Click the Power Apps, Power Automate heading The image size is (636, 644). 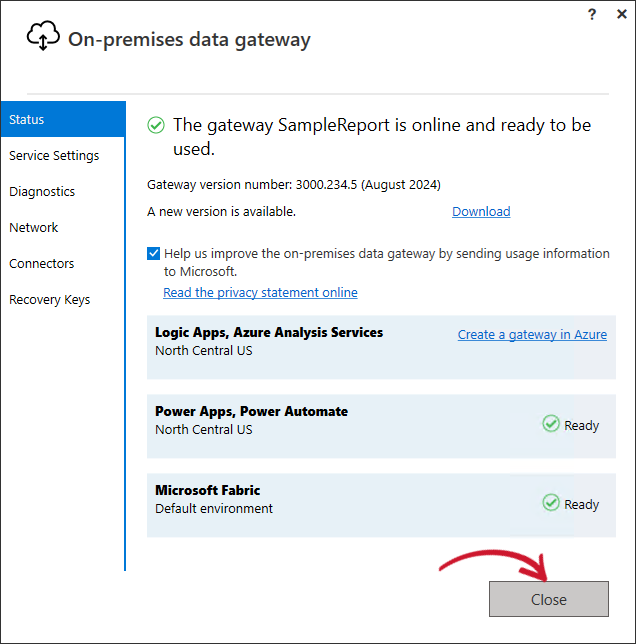click(x=251, y=411)
